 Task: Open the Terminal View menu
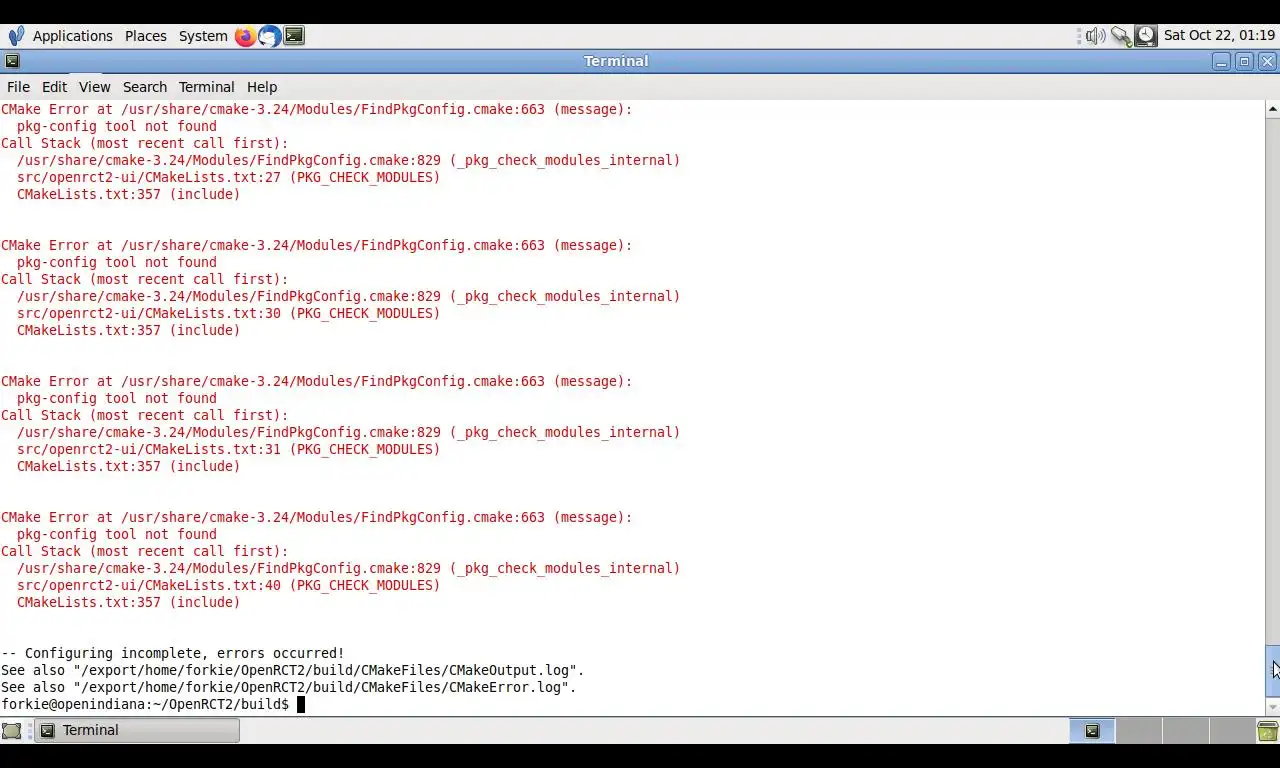click(x=94, y=87)
